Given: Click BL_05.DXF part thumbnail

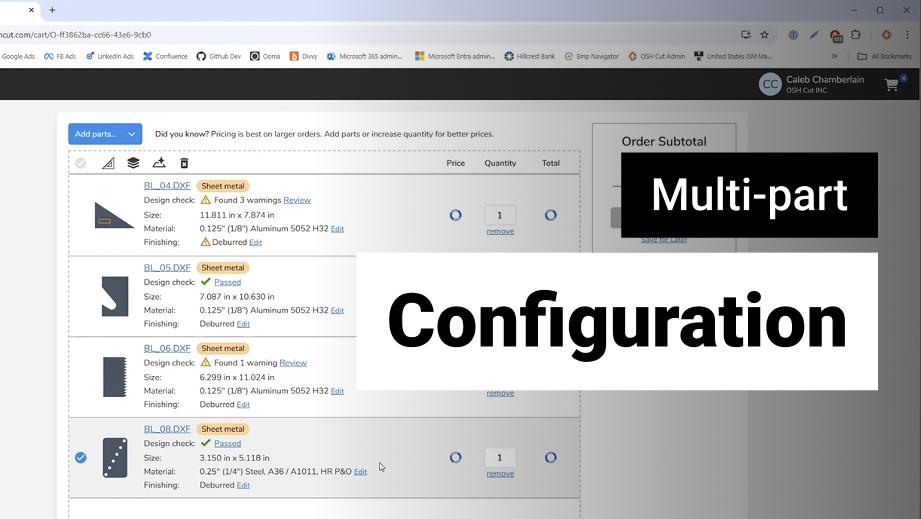Looking at the screenshot, I should [x=115, y=296].
